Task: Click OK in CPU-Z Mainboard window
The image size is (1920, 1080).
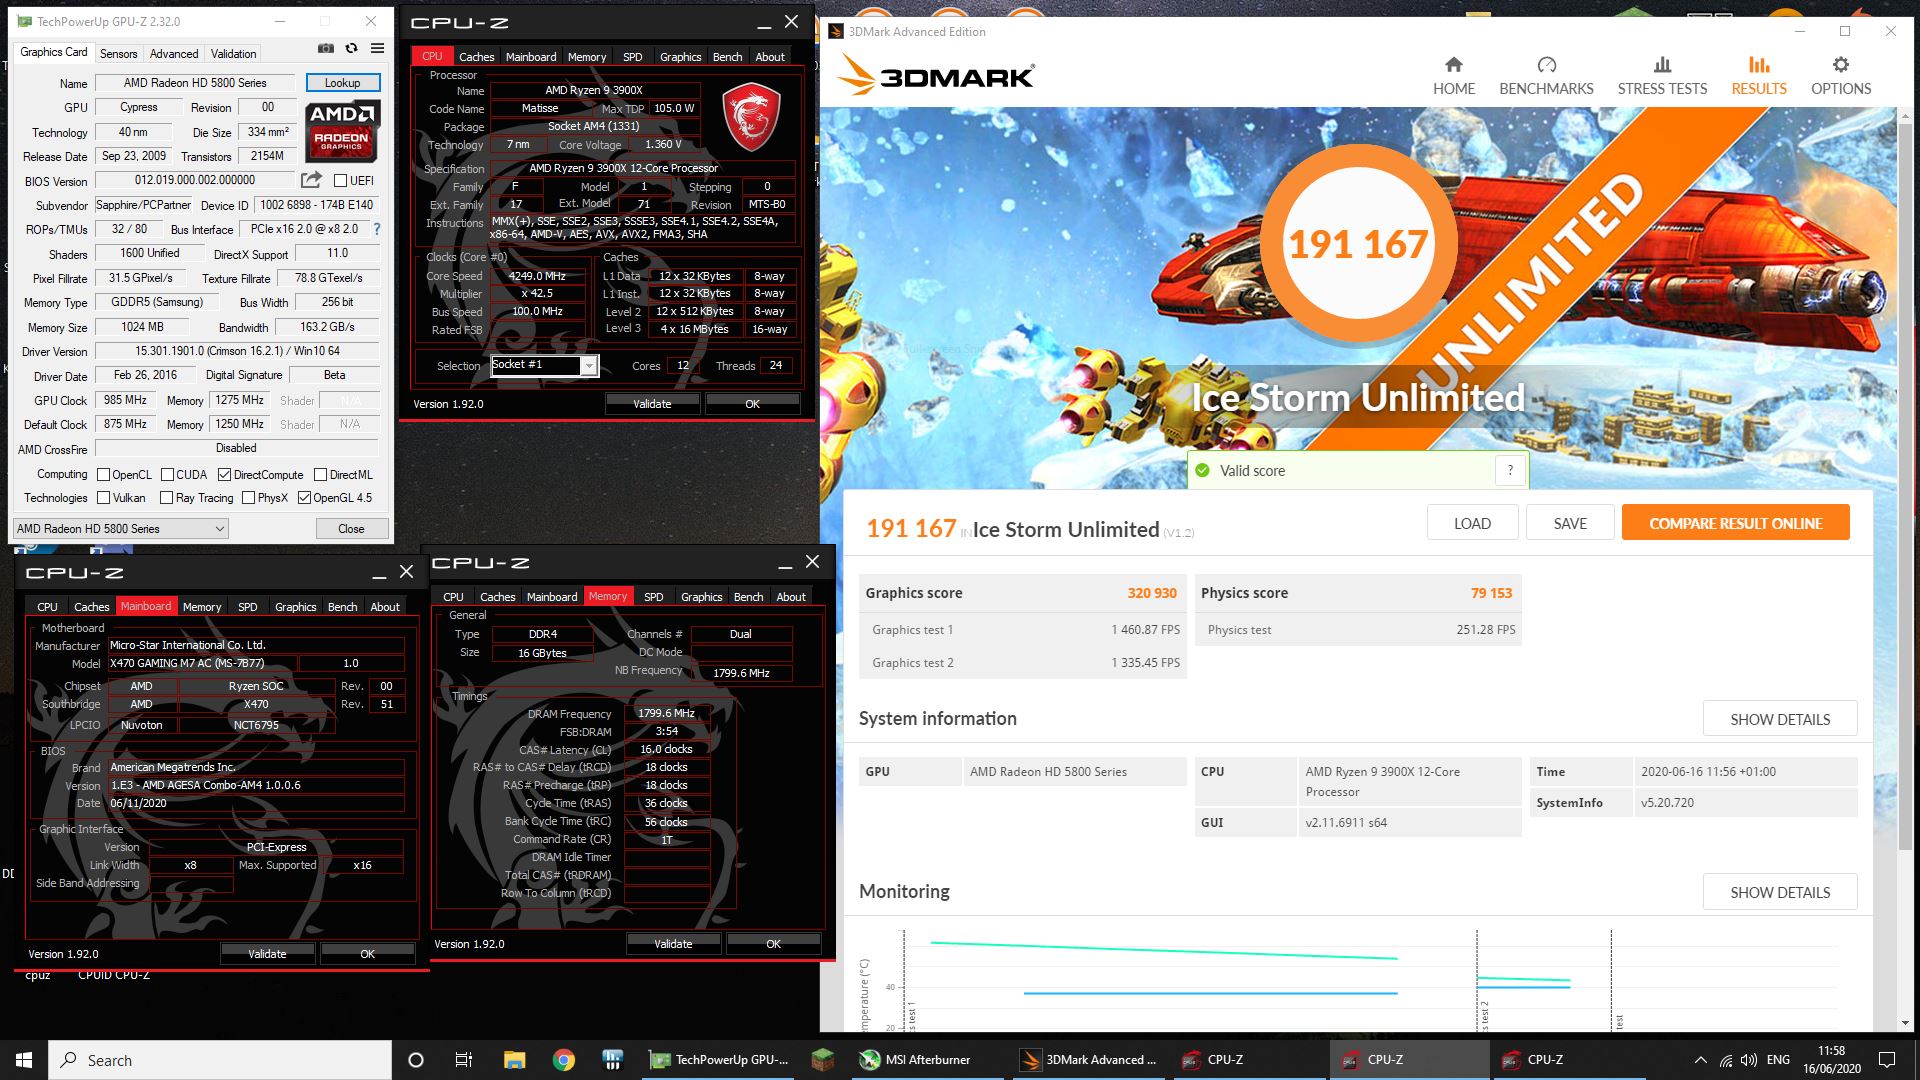Action: pos(367,954)
